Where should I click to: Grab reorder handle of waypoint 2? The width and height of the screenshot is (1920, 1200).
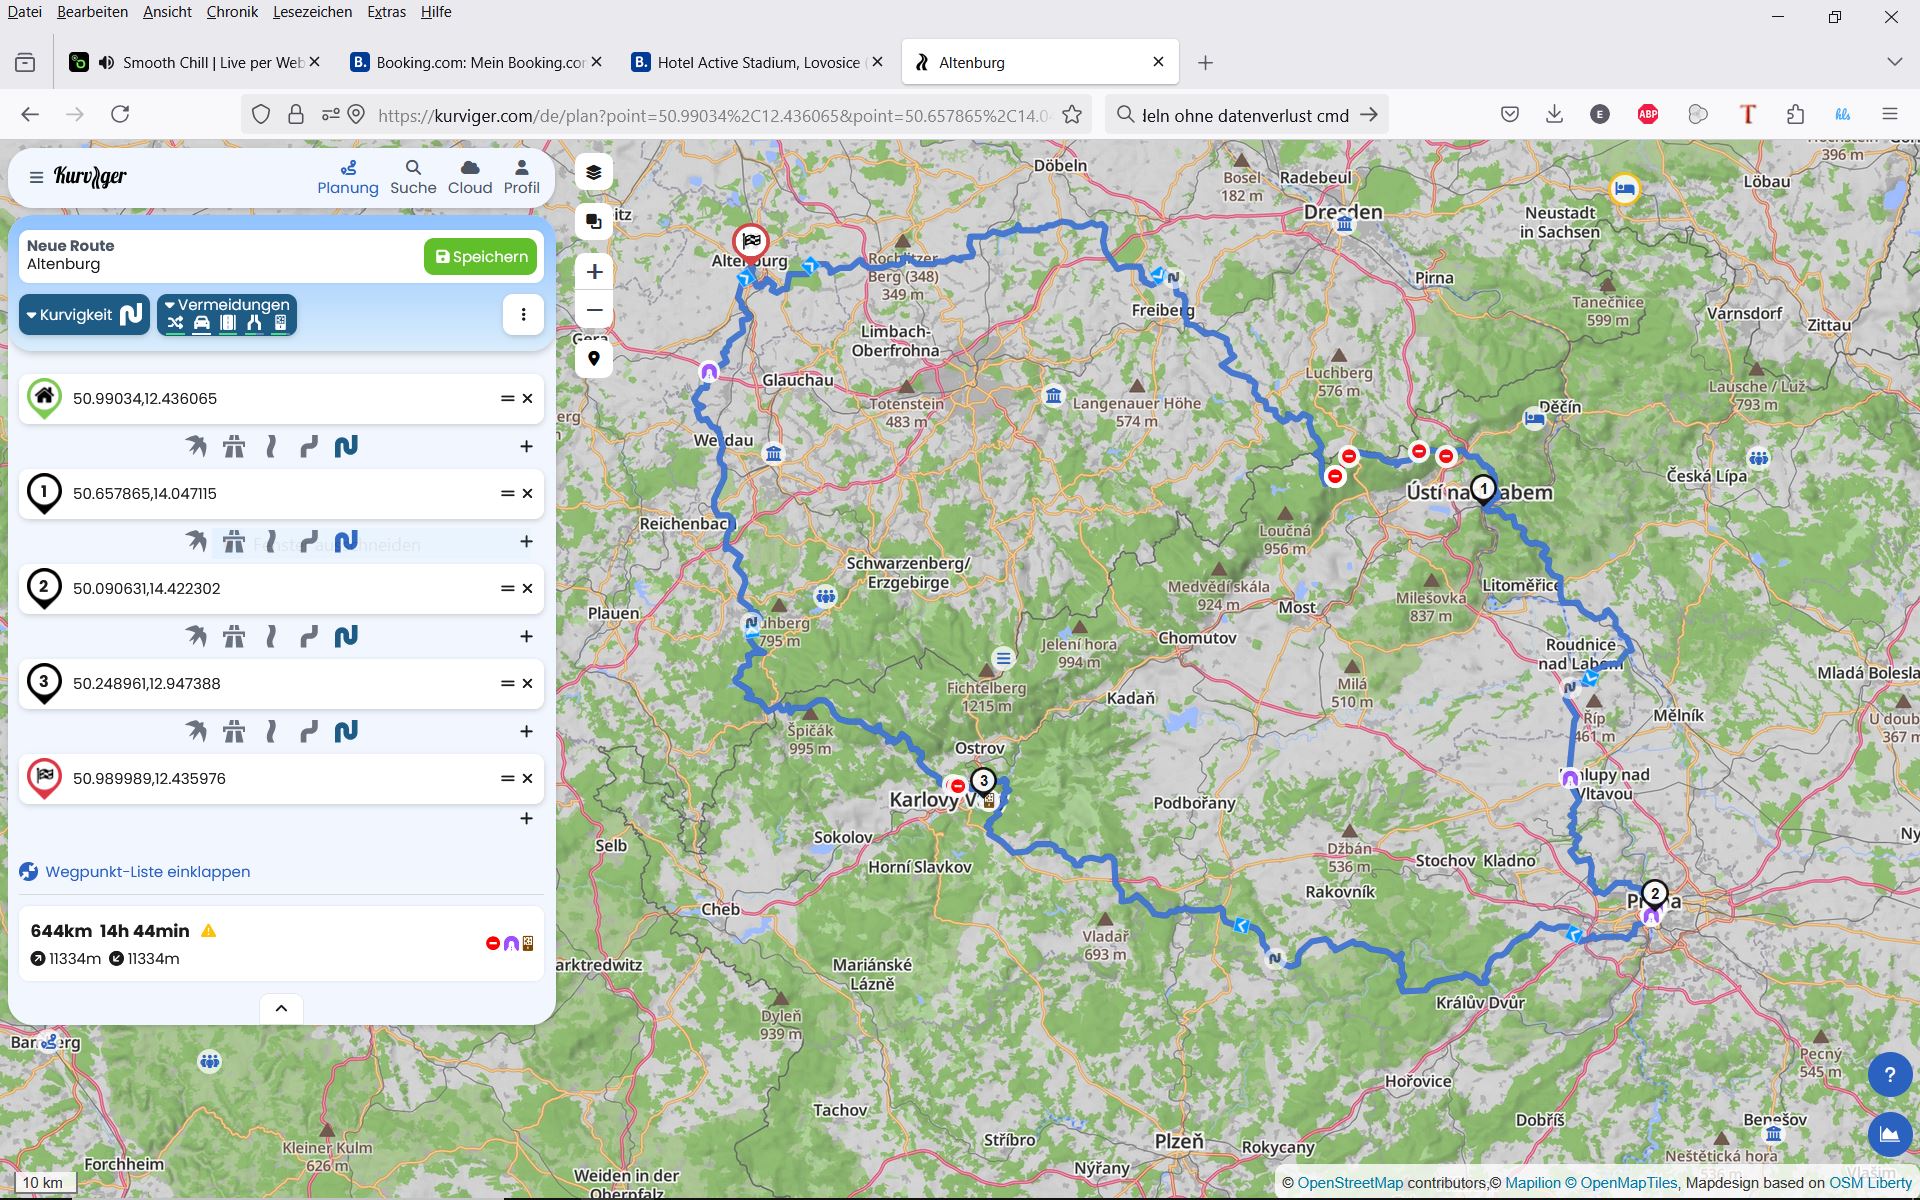pos(507,588)
